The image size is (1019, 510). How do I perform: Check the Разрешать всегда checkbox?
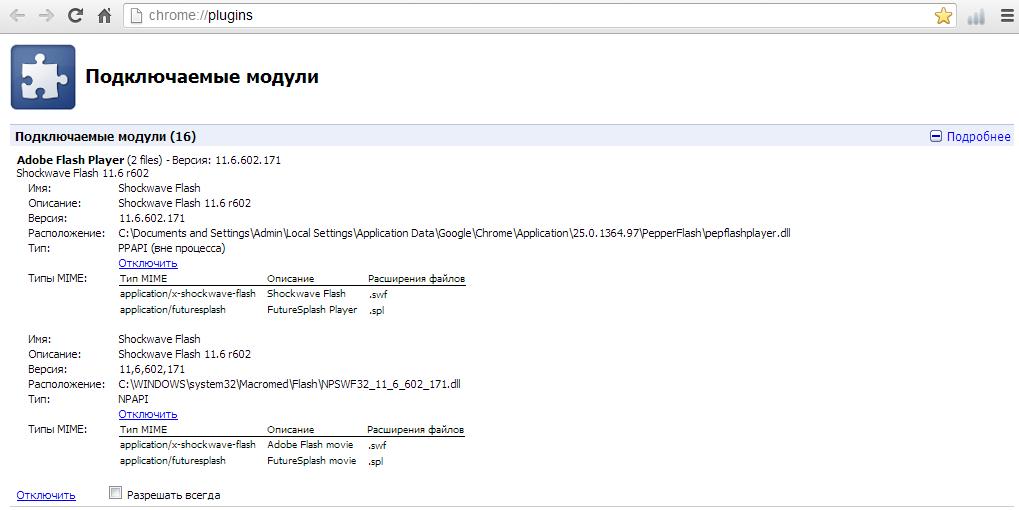pyautogui.click(x=115, y=493)
